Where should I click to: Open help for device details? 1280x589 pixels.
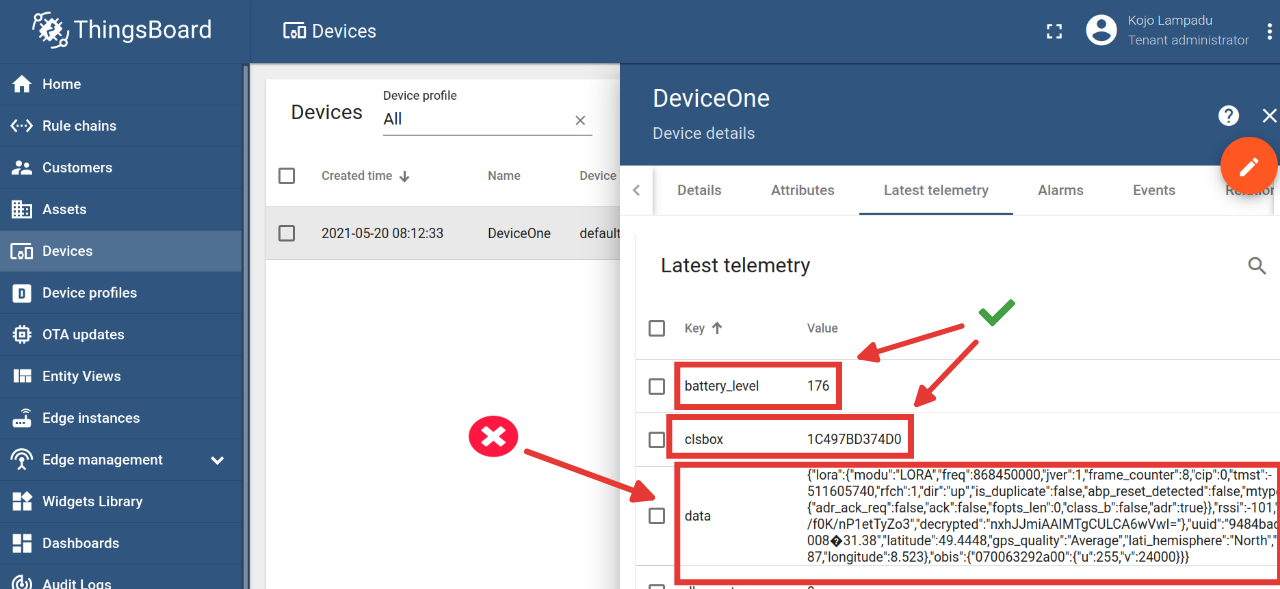click(1229, 116)
